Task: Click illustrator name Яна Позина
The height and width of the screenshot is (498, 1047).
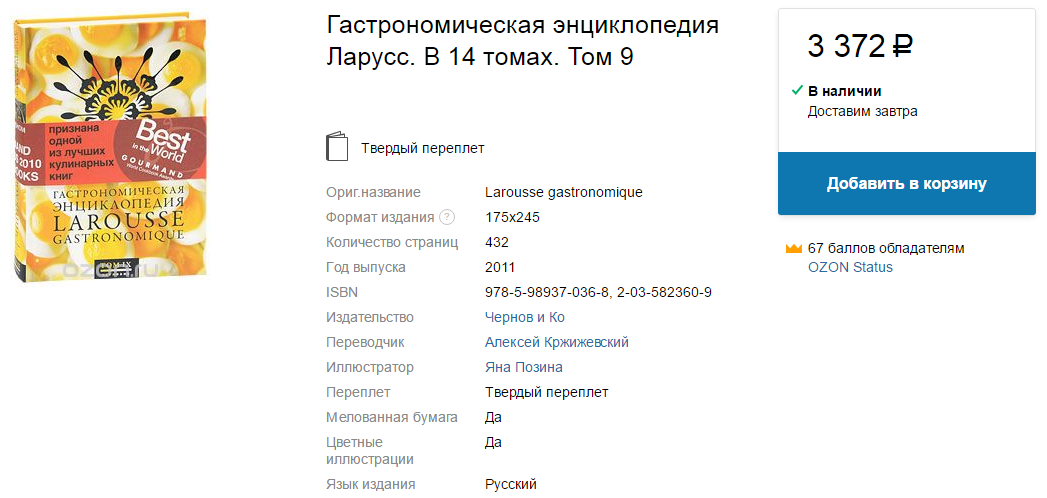Action: (x=523, y=367)
